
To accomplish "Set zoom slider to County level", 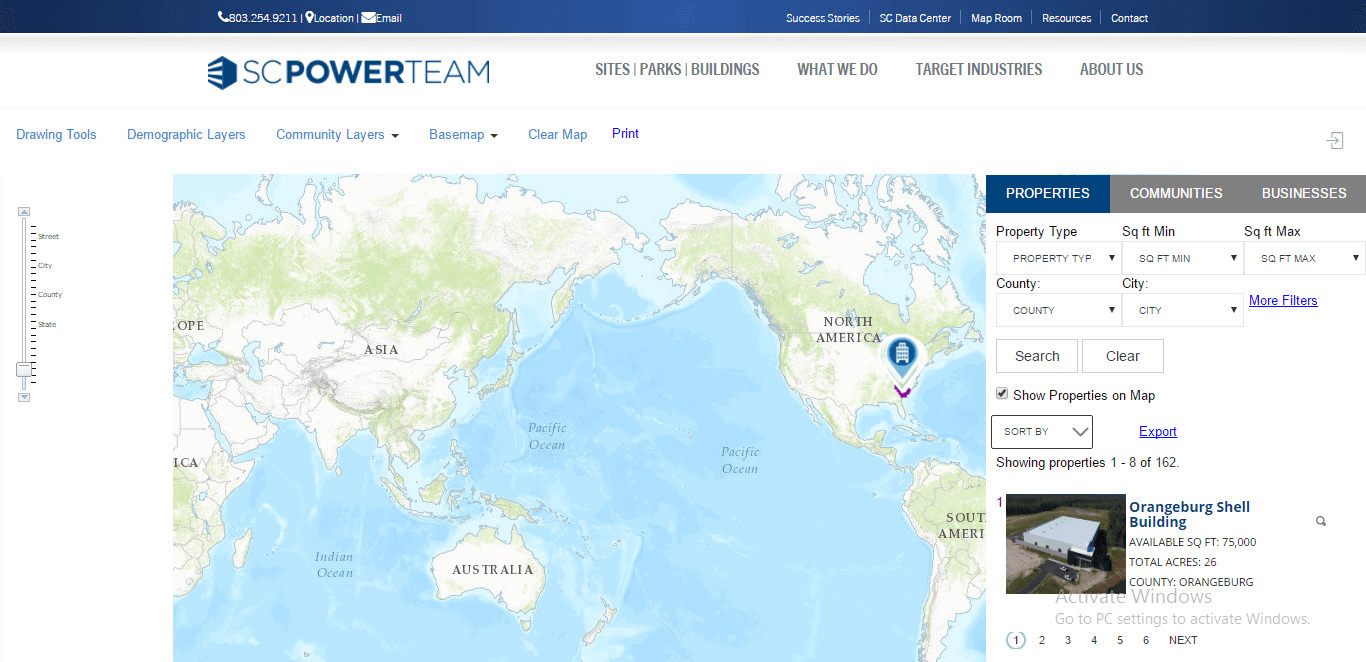I will pos(50,295).
